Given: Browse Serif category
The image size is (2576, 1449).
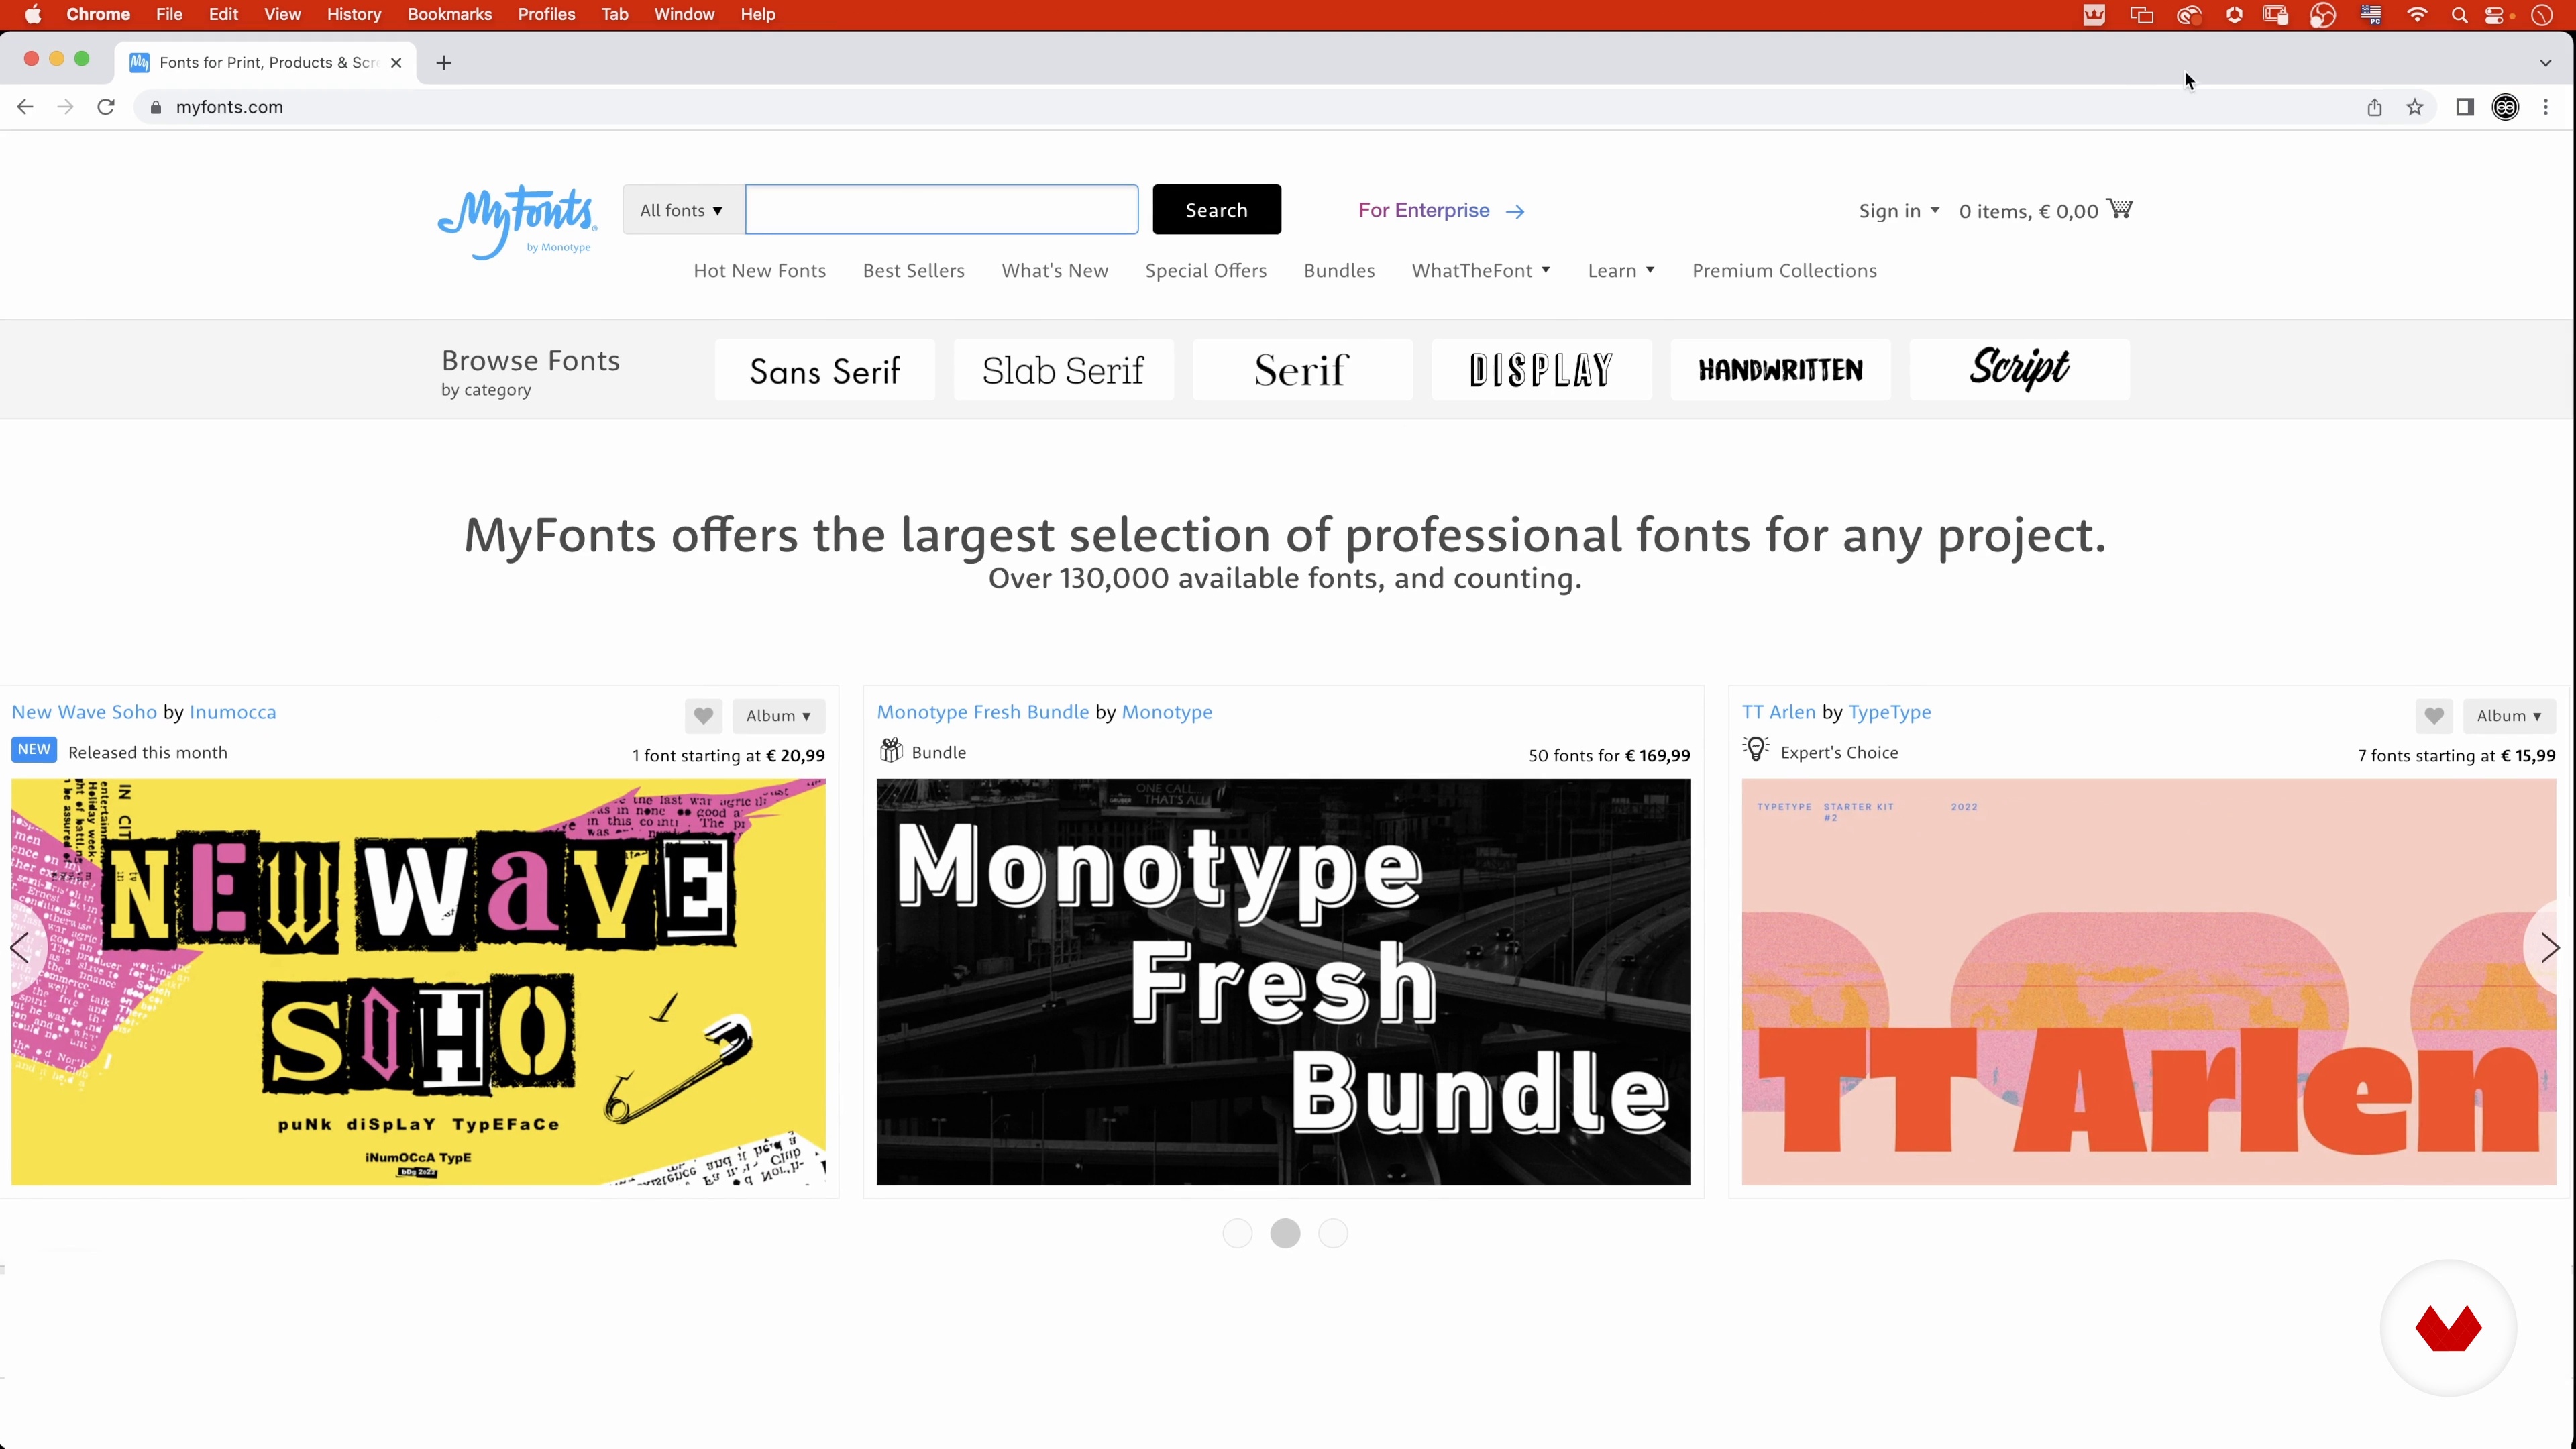Looking at the screenshot, I should click(x=1302, y=370).
